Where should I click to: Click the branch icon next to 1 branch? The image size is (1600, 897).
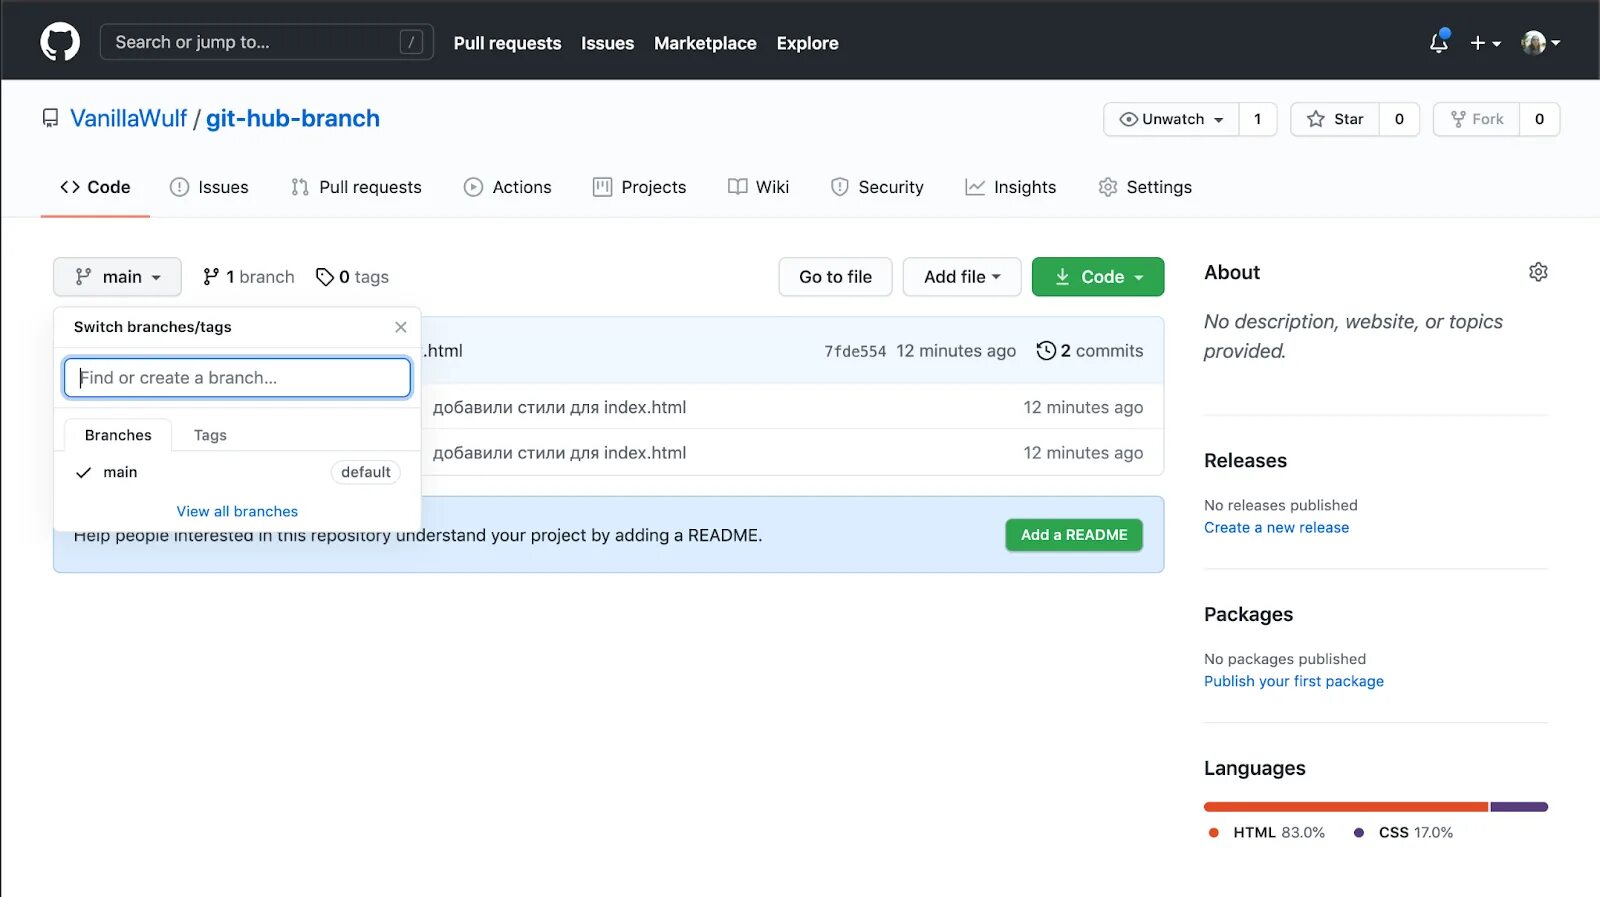[211, 277]
